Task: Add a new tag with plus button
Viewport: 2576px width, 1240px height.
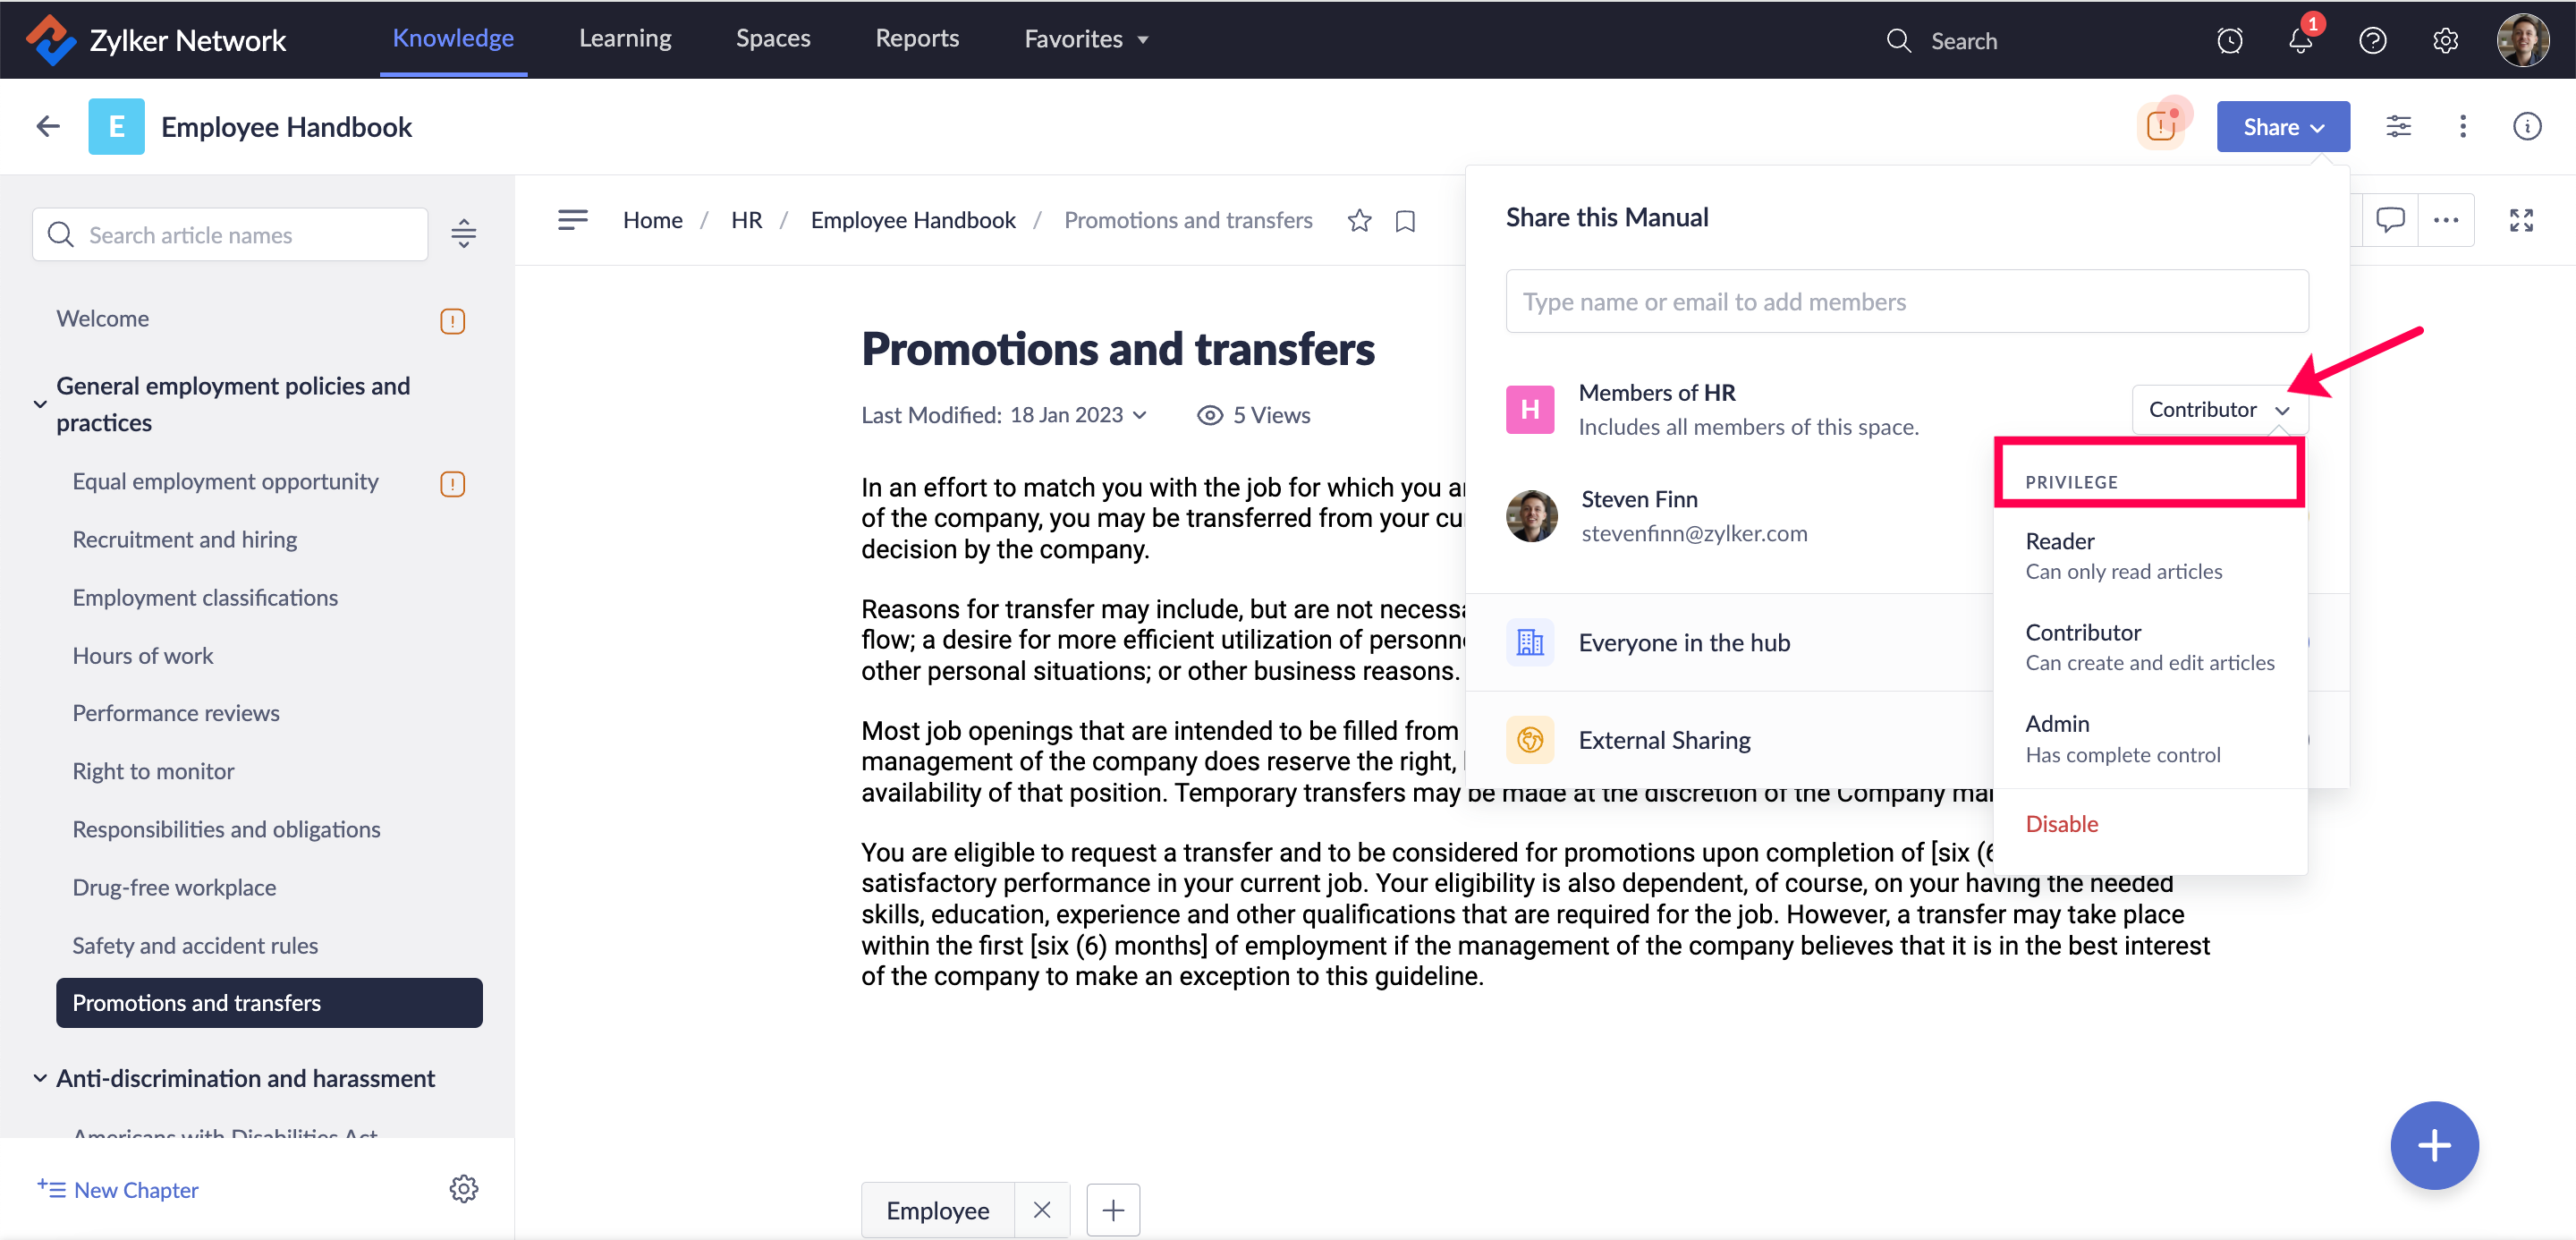Action: pyautogui.click(x=1113, y=1210)
